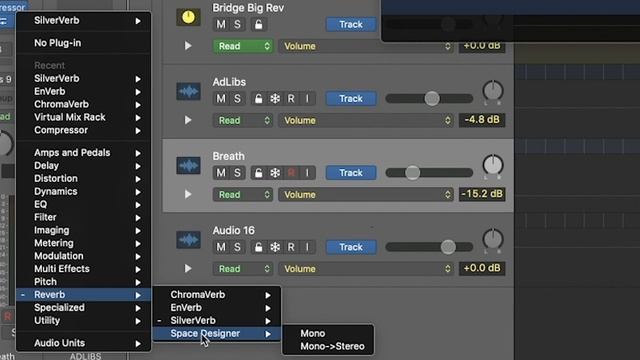Click the Breath waveform track icon
This screenshot has width=640, height=360.
point(188,166)
